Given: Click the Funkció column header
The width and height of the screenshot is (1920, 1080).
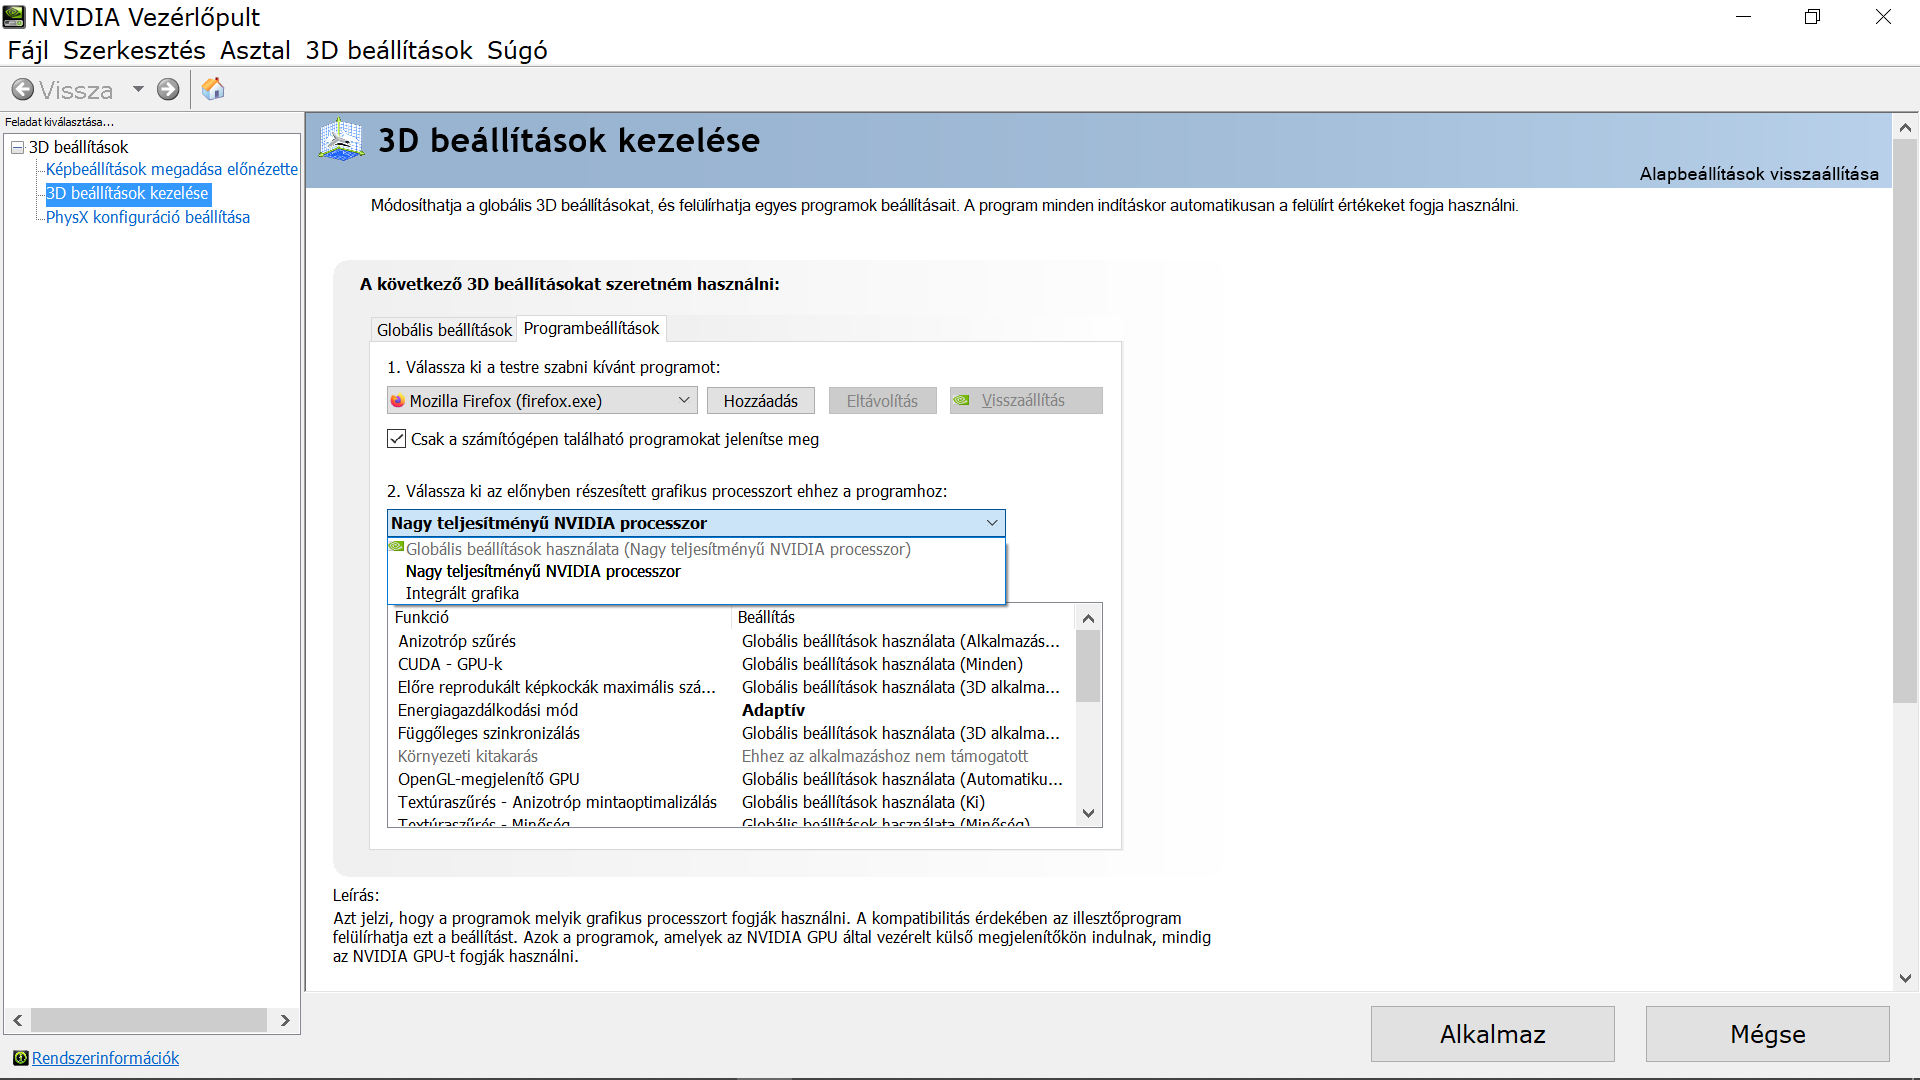Looking at the screenshot, I should (560, 617).
